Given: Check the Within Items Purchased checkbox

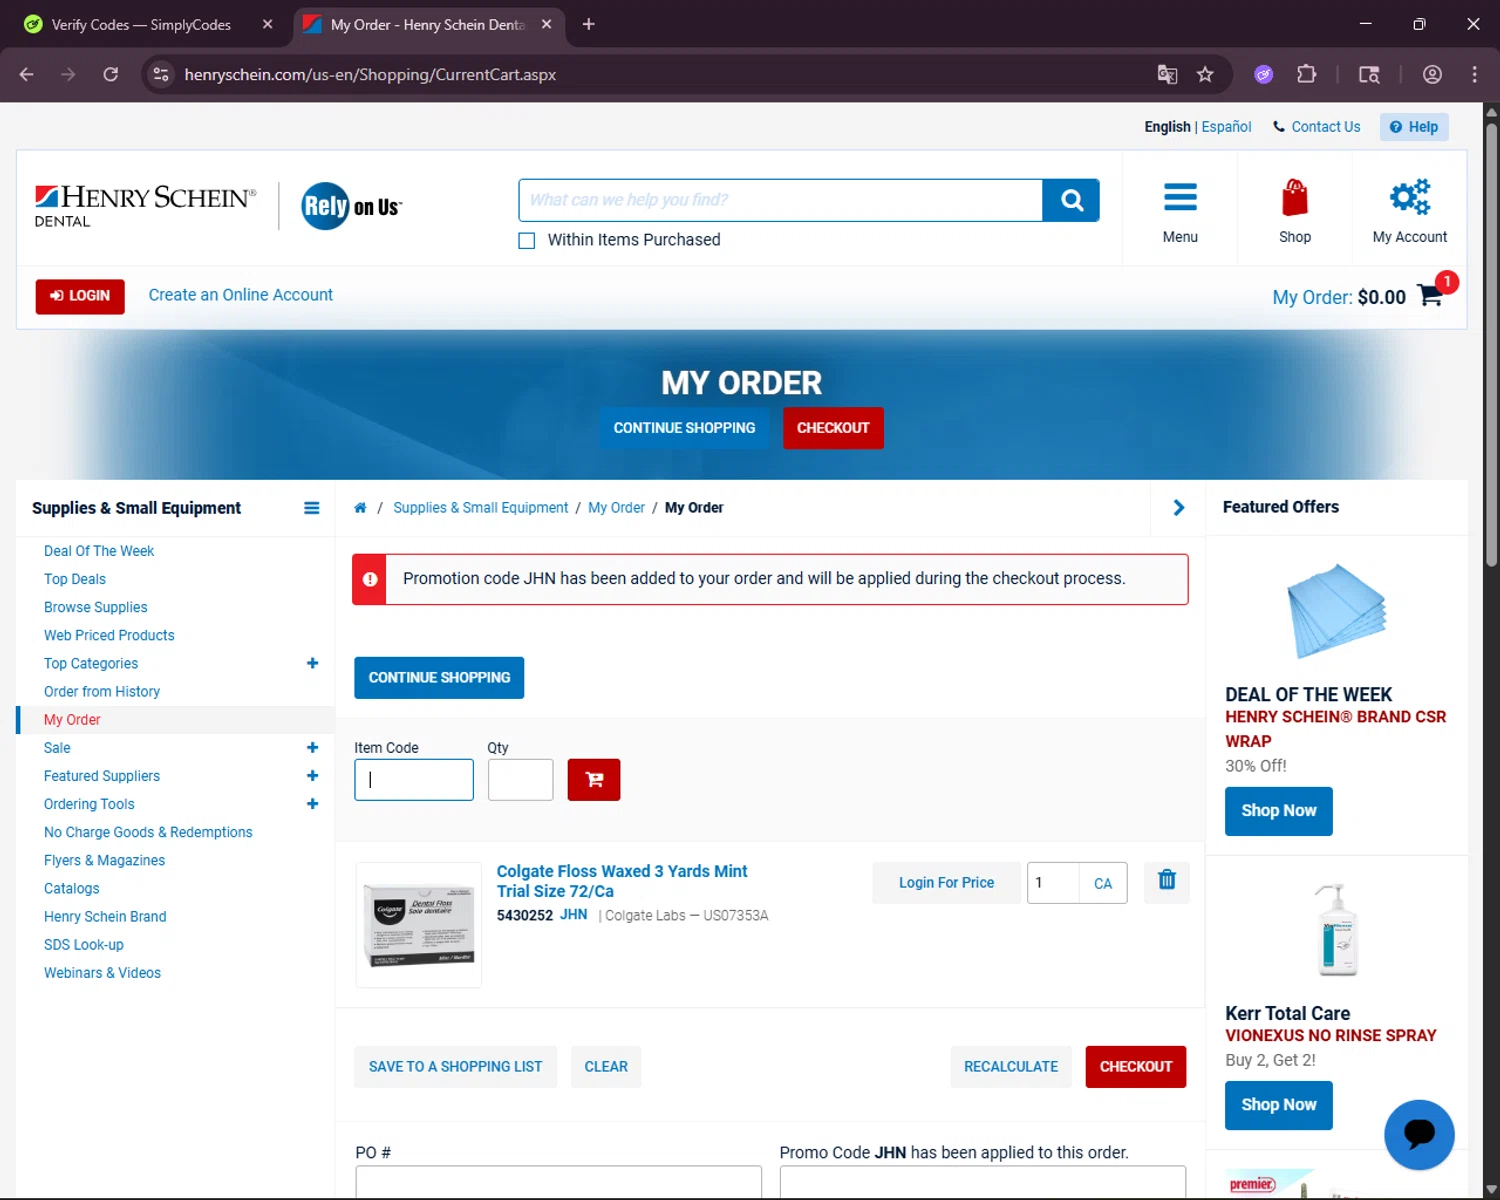Looking at the screenshot, I should (x=527, y=240).
